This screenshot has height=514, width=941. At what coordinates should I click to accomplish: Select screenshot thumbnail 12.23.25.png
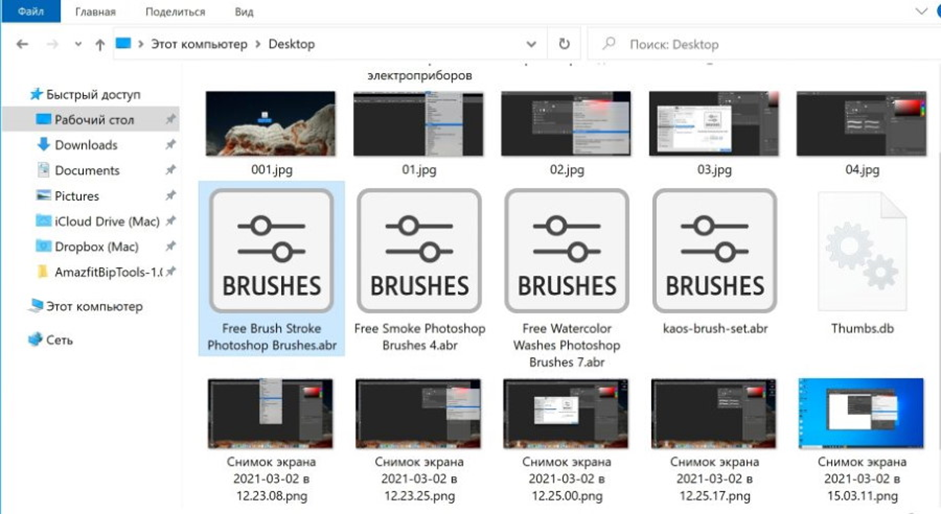[418, 413]
